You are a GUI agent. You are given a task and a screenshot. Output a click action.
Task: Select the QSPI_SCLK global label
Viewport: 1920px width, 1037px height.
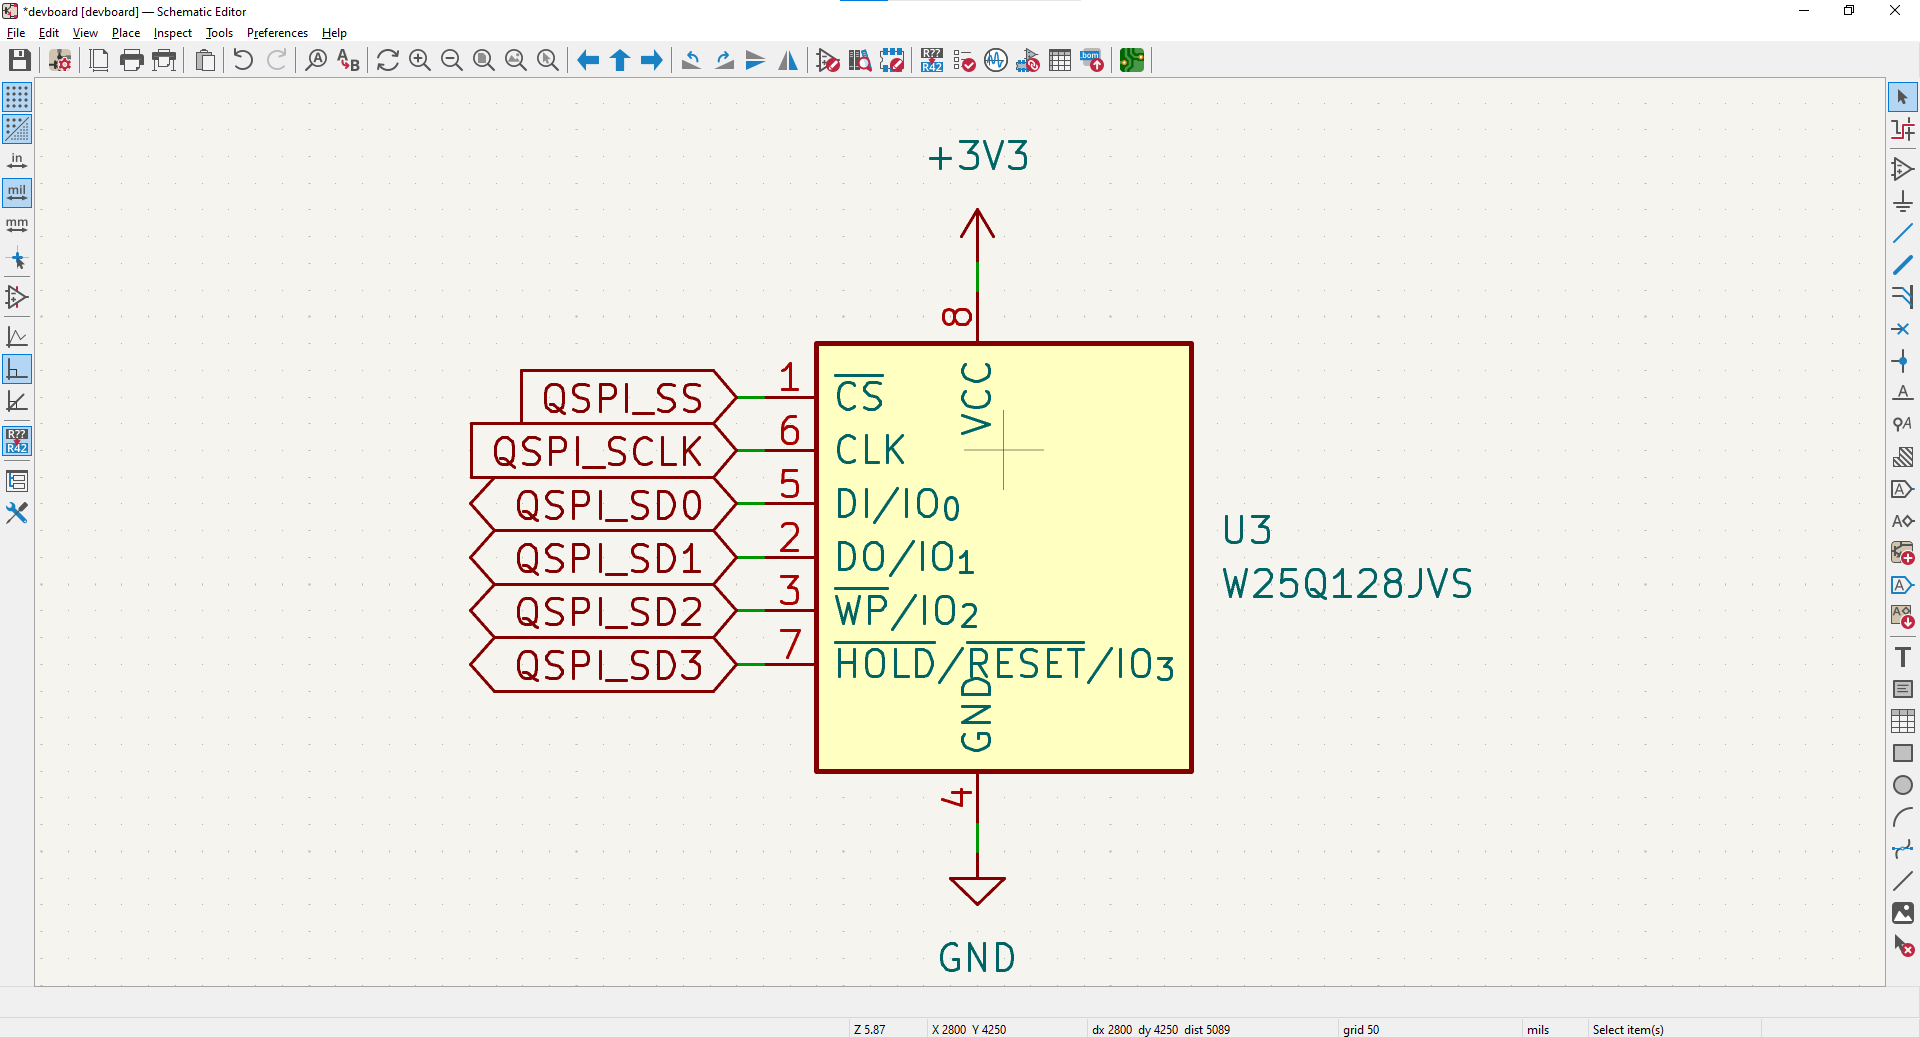(x=598, y=451)
